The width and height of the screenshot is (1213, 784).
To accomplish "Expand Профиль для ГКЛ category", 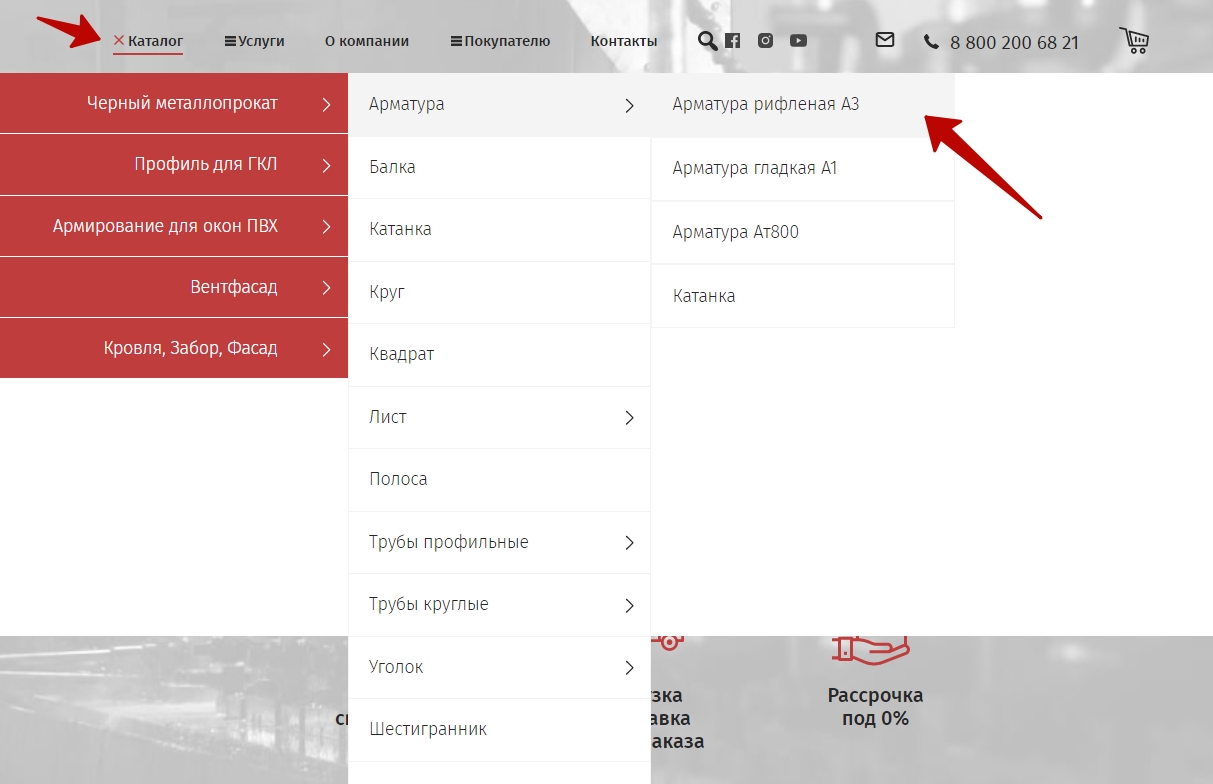I will pos(206,165).
